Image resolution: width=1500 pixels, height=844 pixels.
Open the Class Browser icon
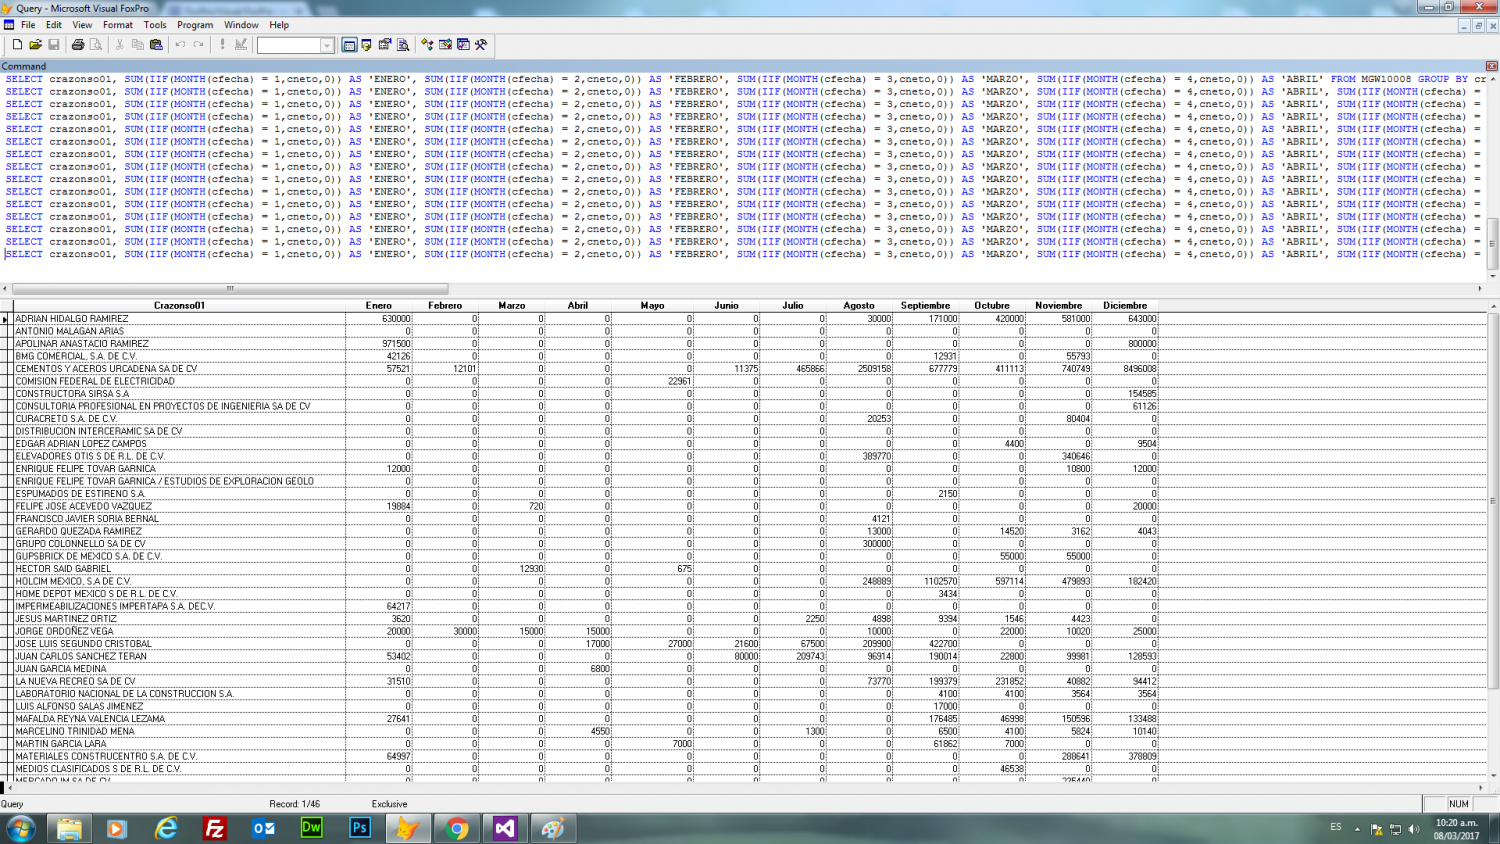(427, 45)
